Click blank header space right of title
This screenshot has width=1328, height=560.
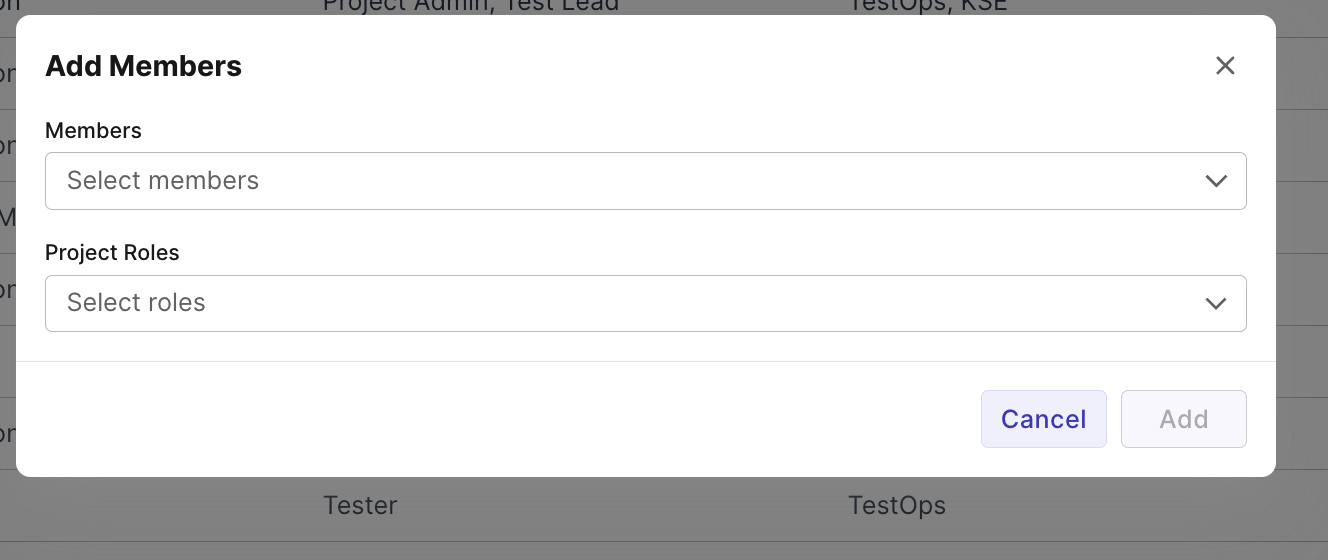tap(700, 66)
